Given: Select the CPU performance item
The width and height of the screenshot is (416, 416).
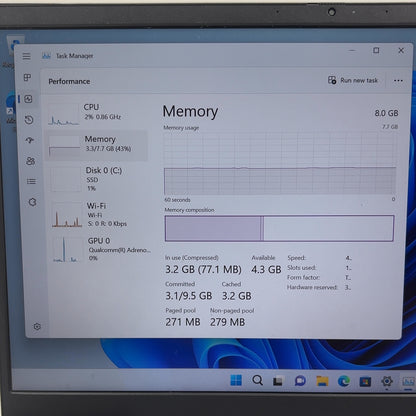Looking at the screenshot, I should point(97,114).
